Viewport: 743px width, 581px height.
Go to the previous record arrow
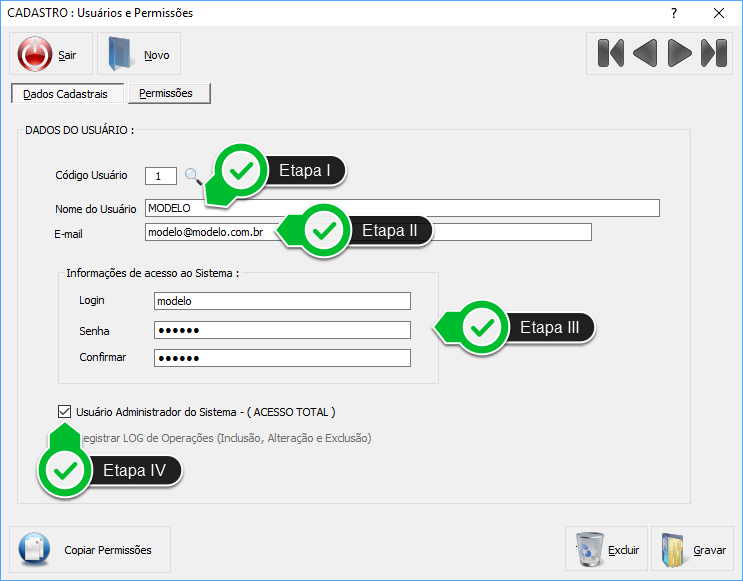pyautogui.click(x=645, y=53)
